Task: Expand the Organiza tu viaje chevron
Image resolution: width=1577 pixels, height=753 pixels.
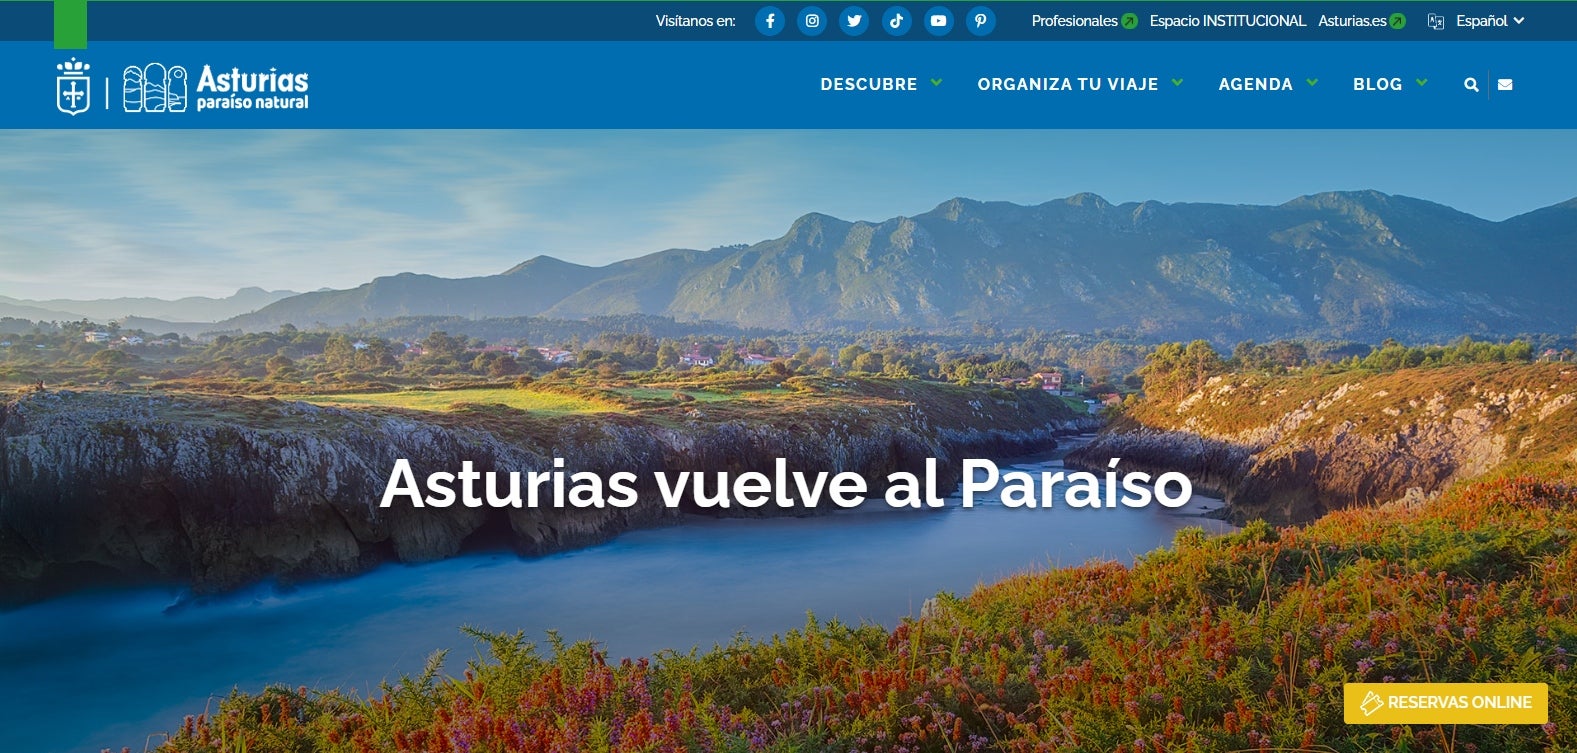Action: click(x=1177, y=83)
